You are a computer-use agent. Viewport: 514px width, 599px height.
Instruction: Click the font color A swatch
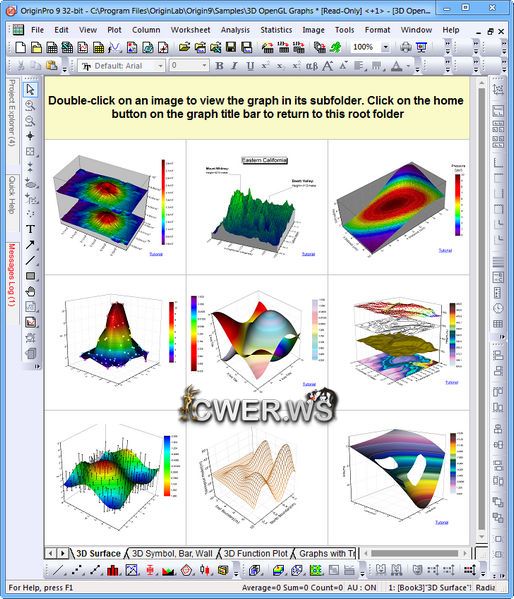coord(397,66)
